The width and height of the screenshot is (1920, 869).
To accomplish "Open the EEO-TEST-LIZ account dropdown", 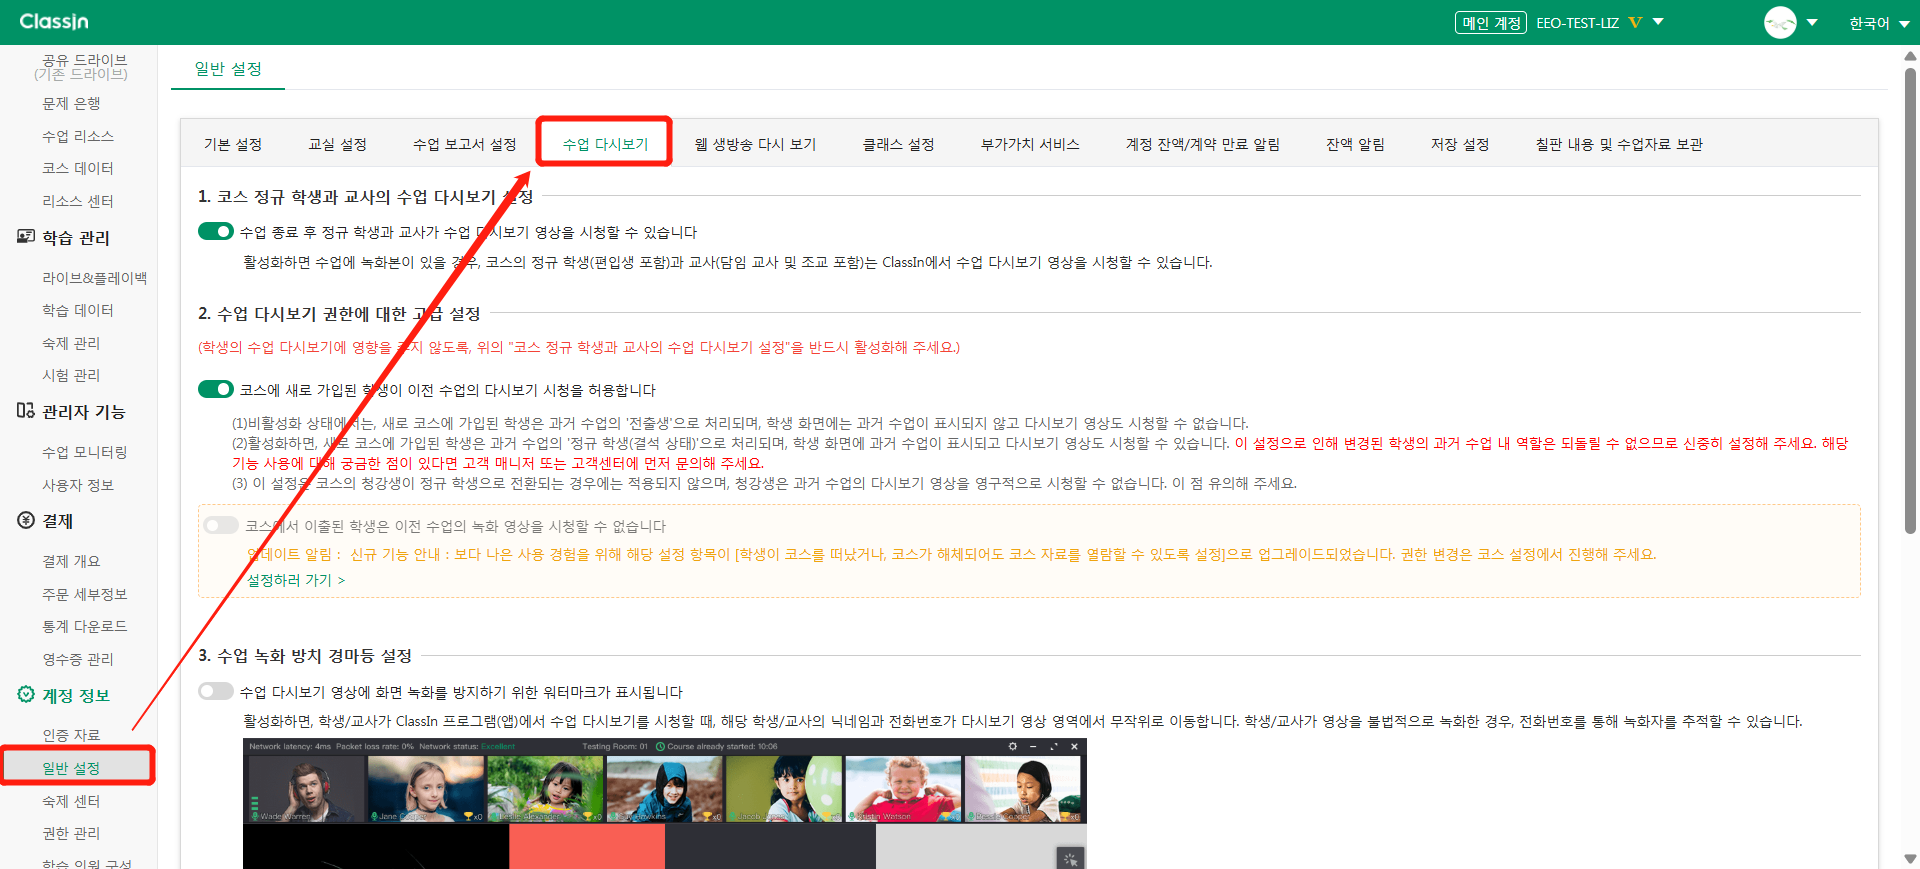I will [1658, 21].
